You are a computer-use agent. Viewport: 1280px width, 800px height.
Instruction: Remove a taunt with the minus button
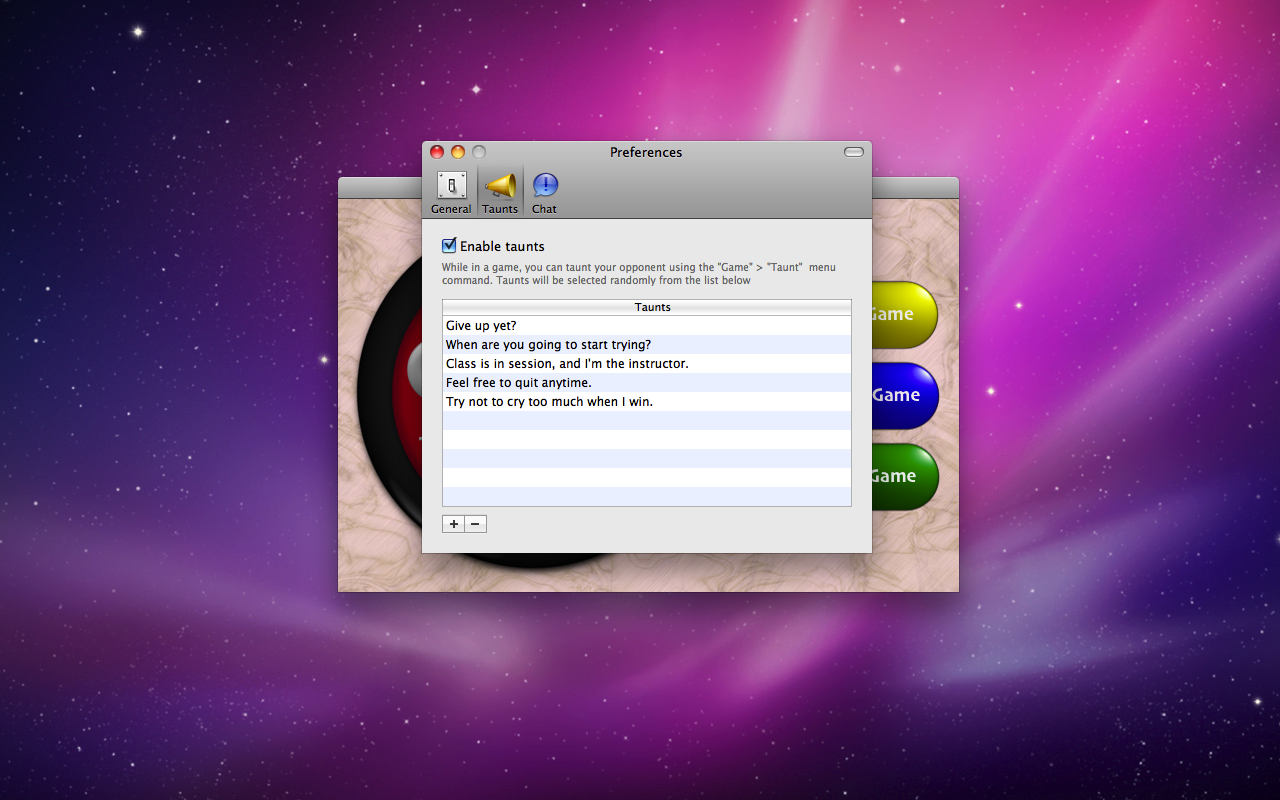pos(476,524)
